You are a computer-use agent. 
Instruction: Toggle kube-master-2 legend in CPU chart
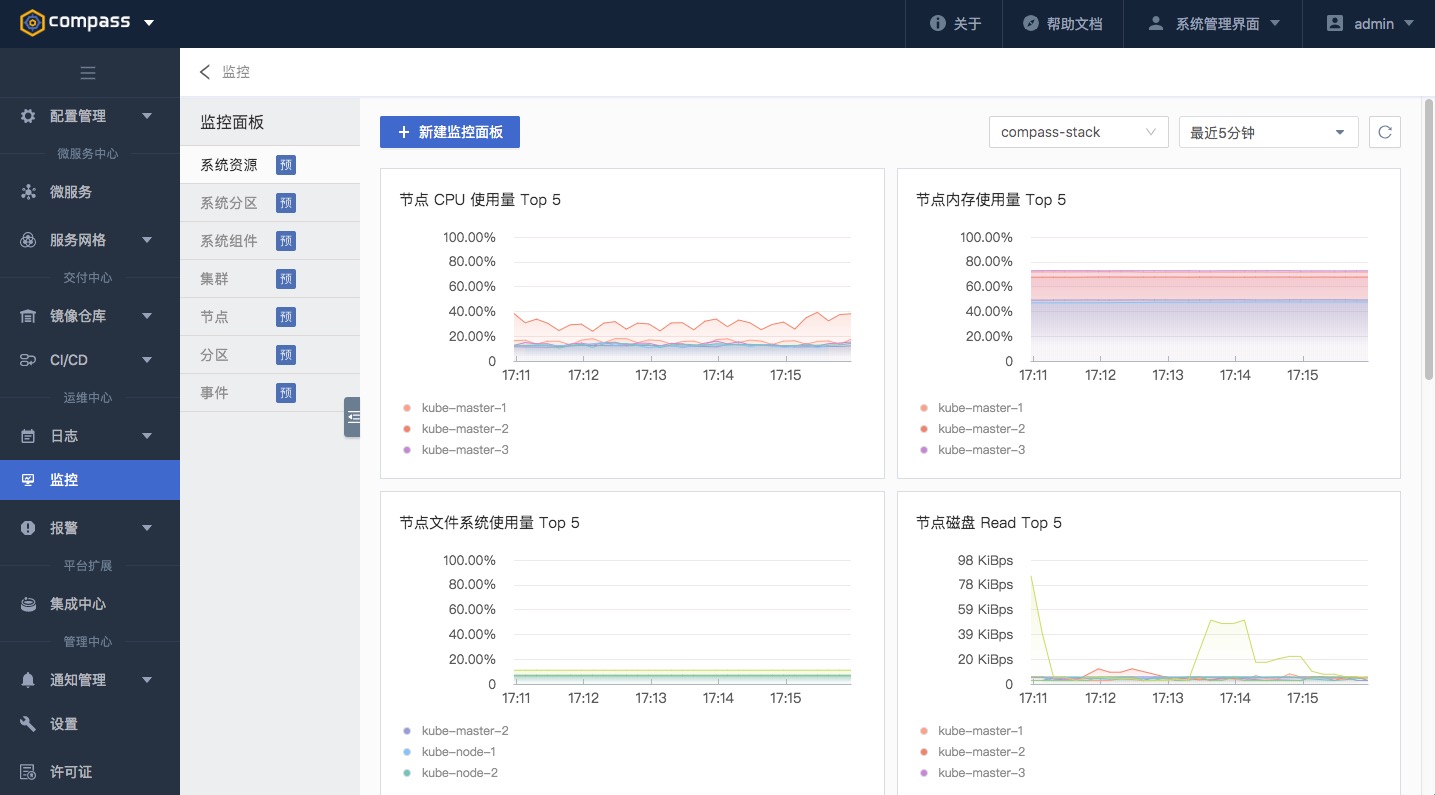click(x=455, y=429)
